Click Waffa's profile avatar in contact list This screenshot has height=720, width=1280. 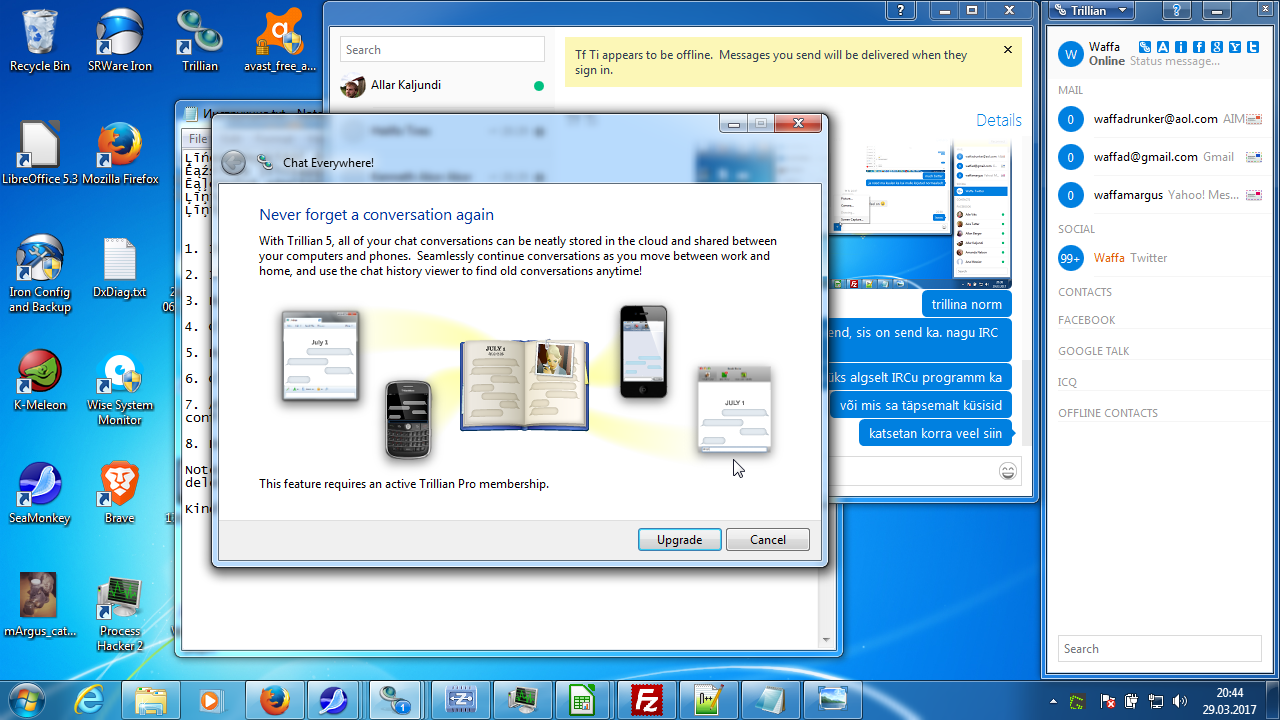(1071, 54)
